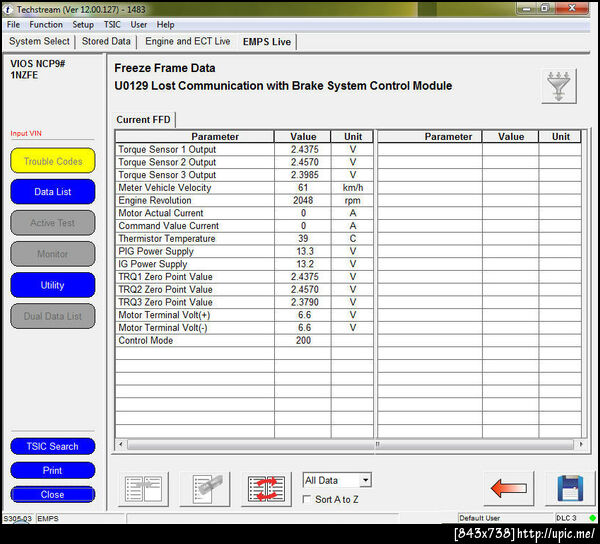The image size is (600, 544).
Task: Click the km/h unit cell
Action: point(353,188)
